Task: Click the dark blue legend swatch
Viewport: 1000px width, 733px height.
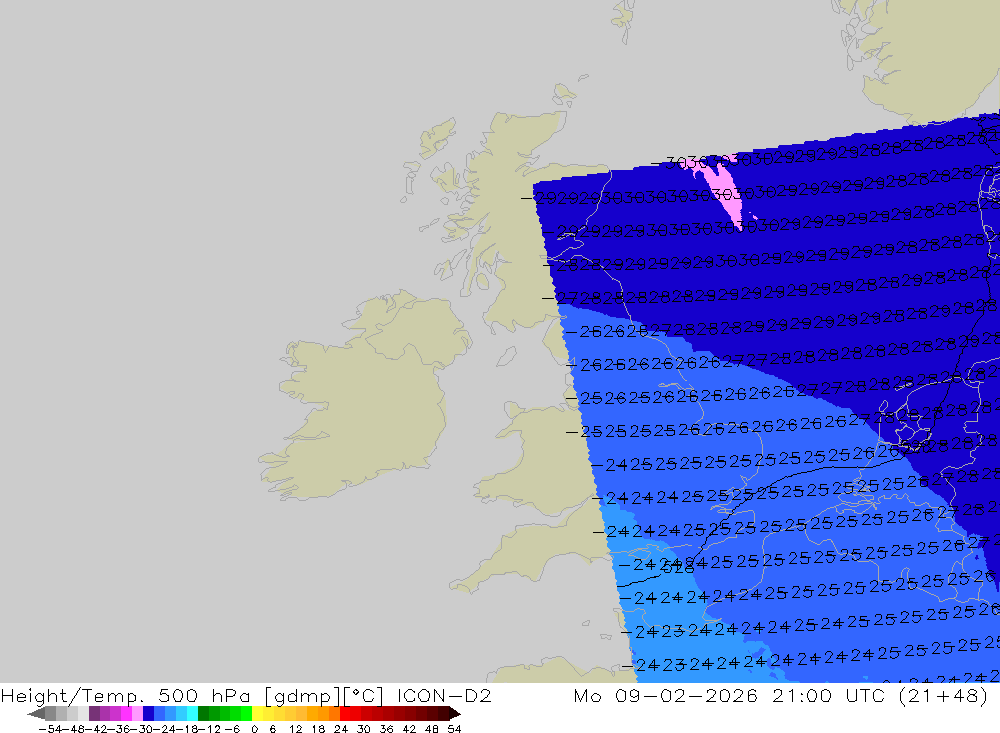Action: tap(148, 714)
